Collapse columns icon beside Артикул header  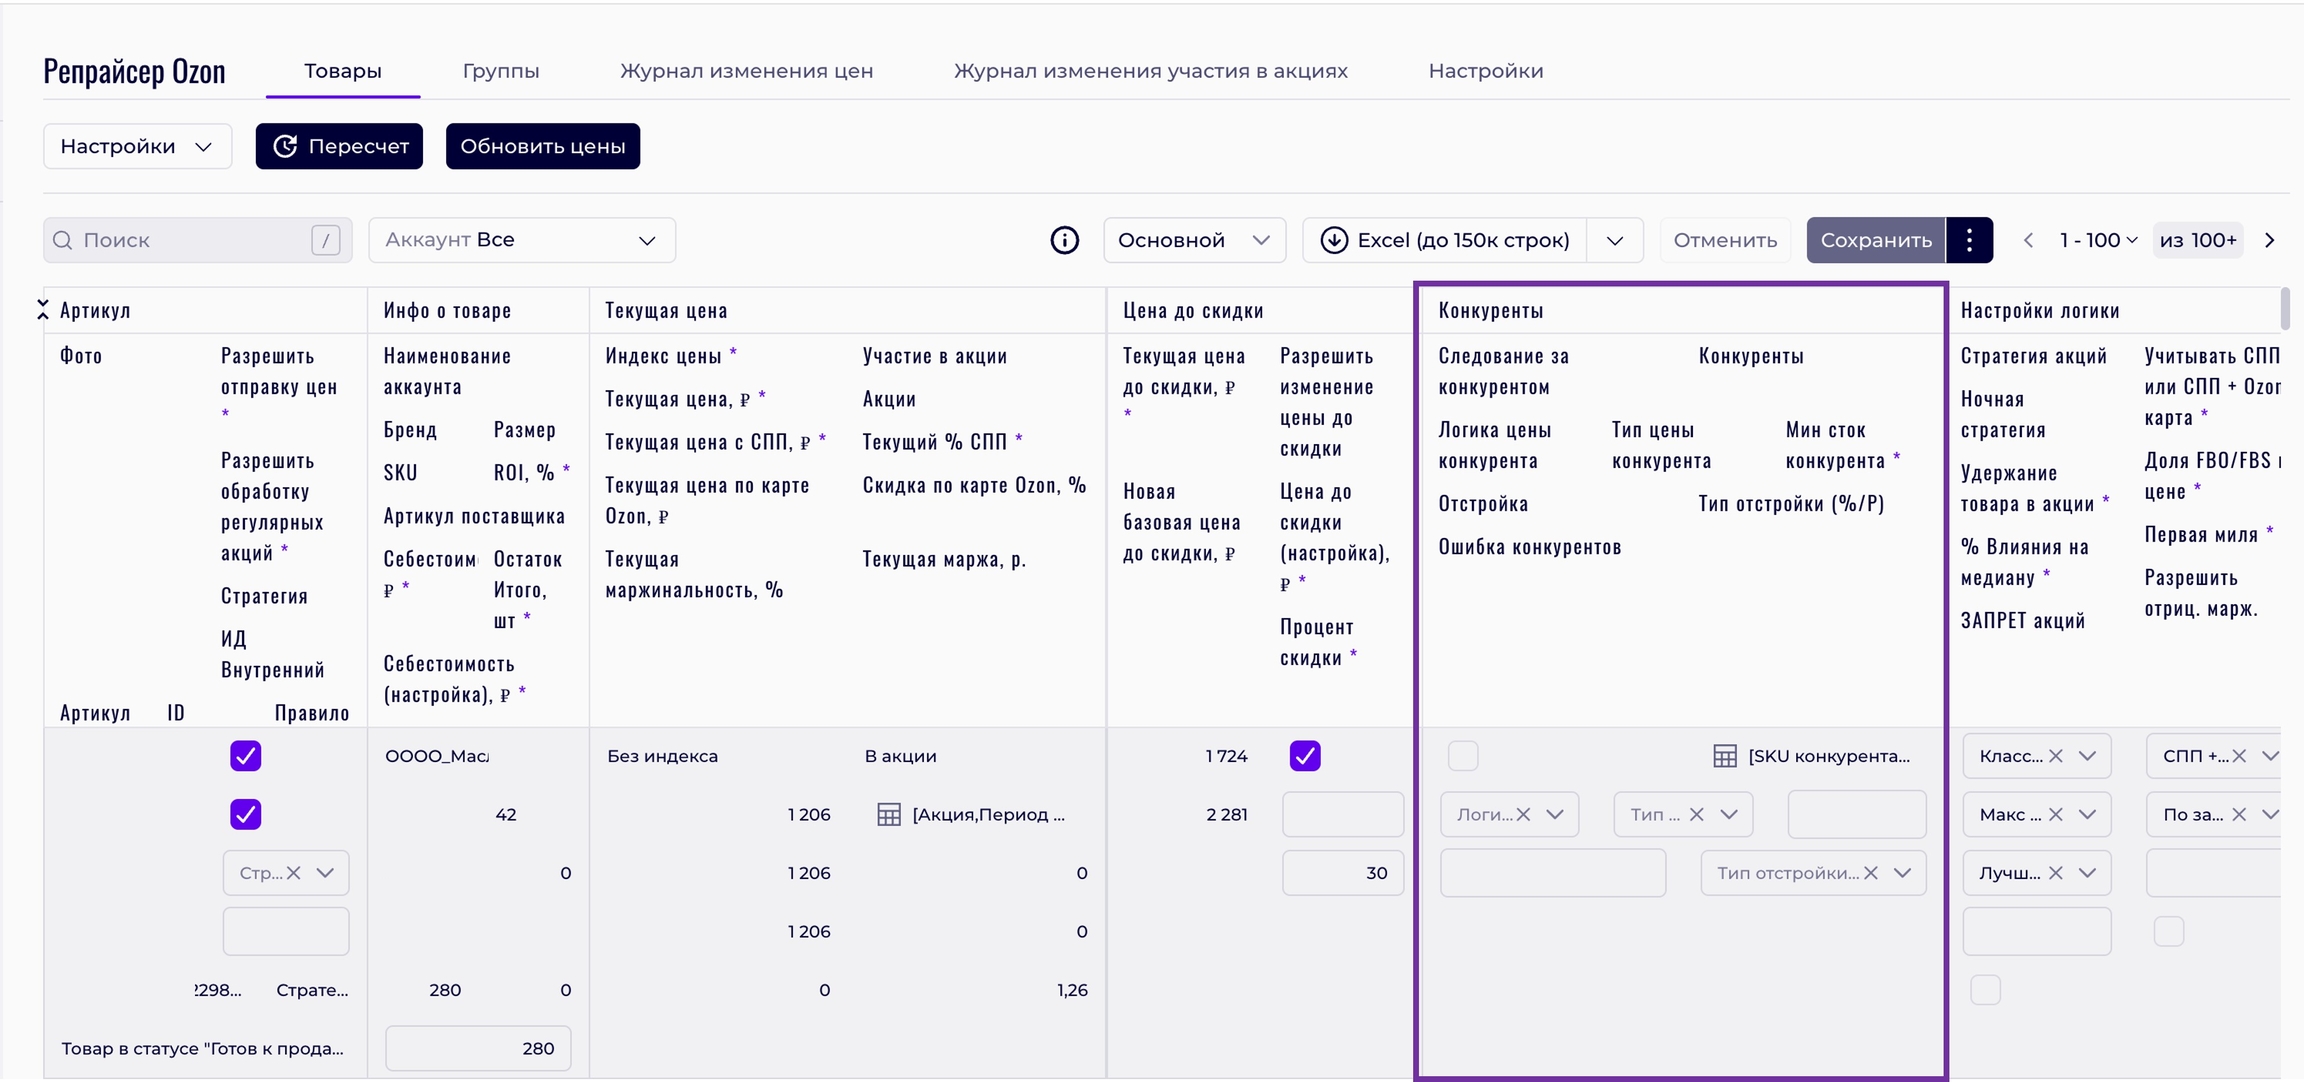[43, 310]
